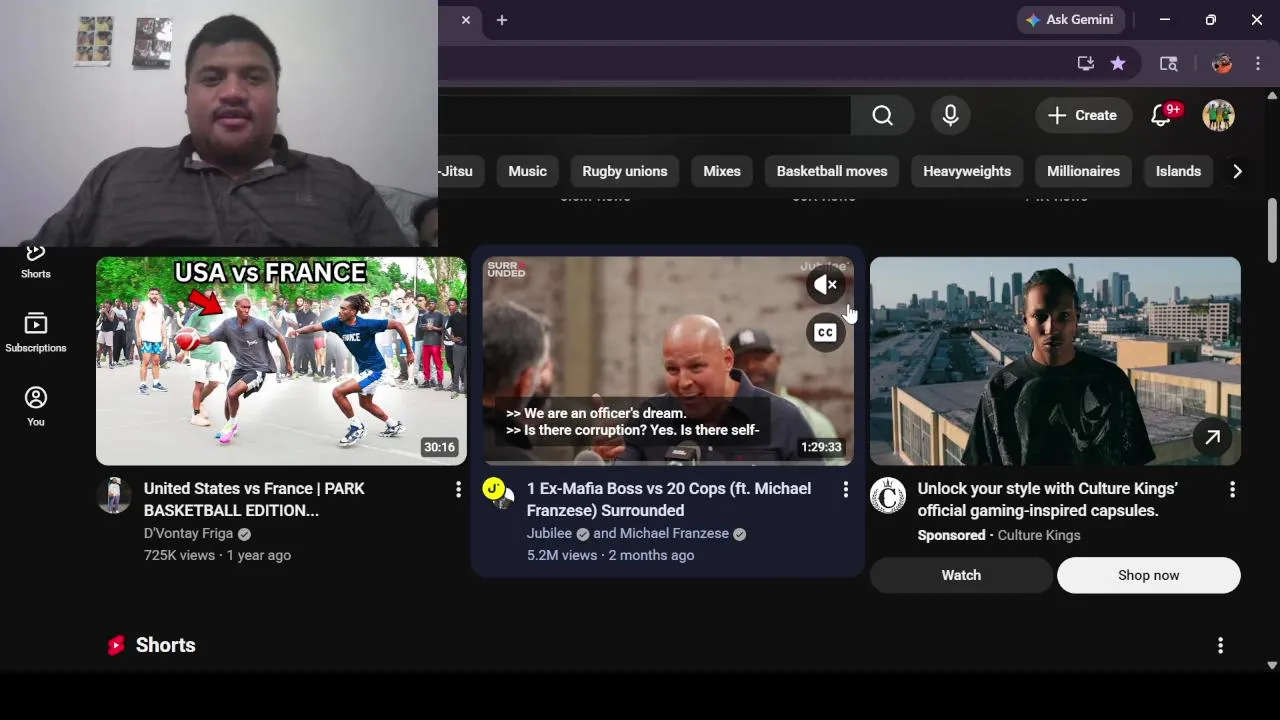Screen dimensions: 1280x720
Task: Click the Shop now button
Action: 1148,575
